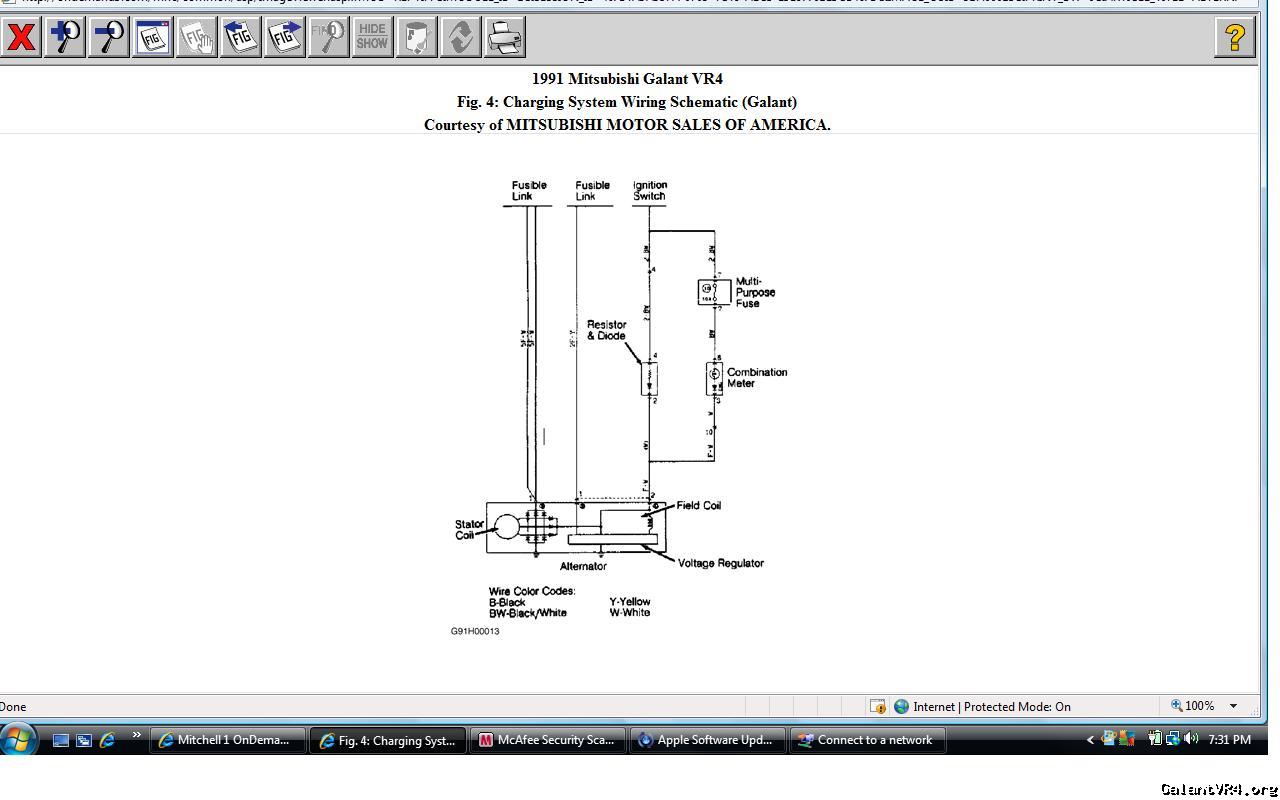Click the zoom magnifier in status bar
The height and width of the screenshot is (800, 1280).
click(1177, 706)
